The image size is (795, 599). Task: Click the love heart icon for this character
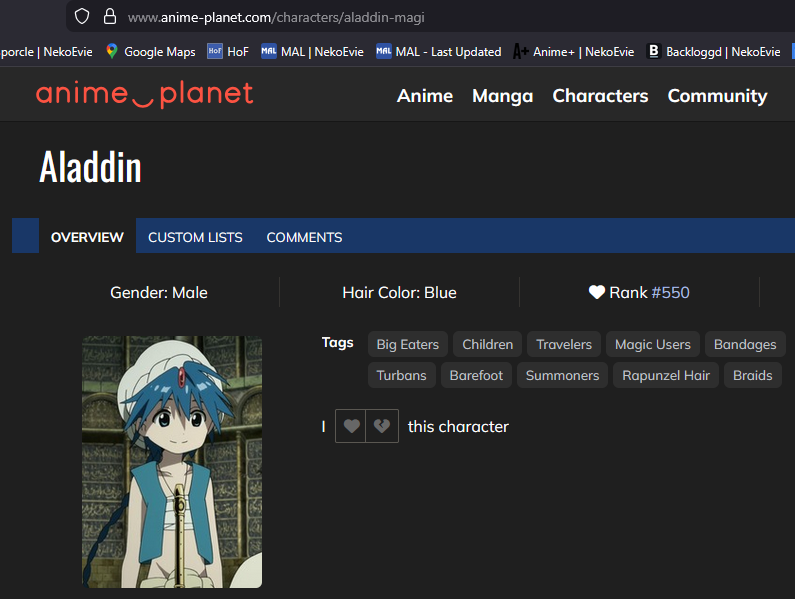coord(351,426)
